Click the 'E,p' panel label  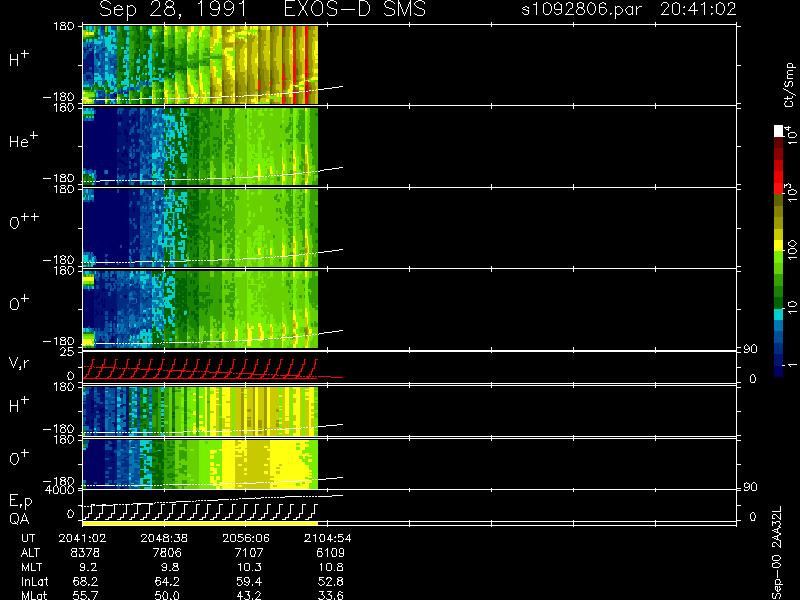point(20,502)
